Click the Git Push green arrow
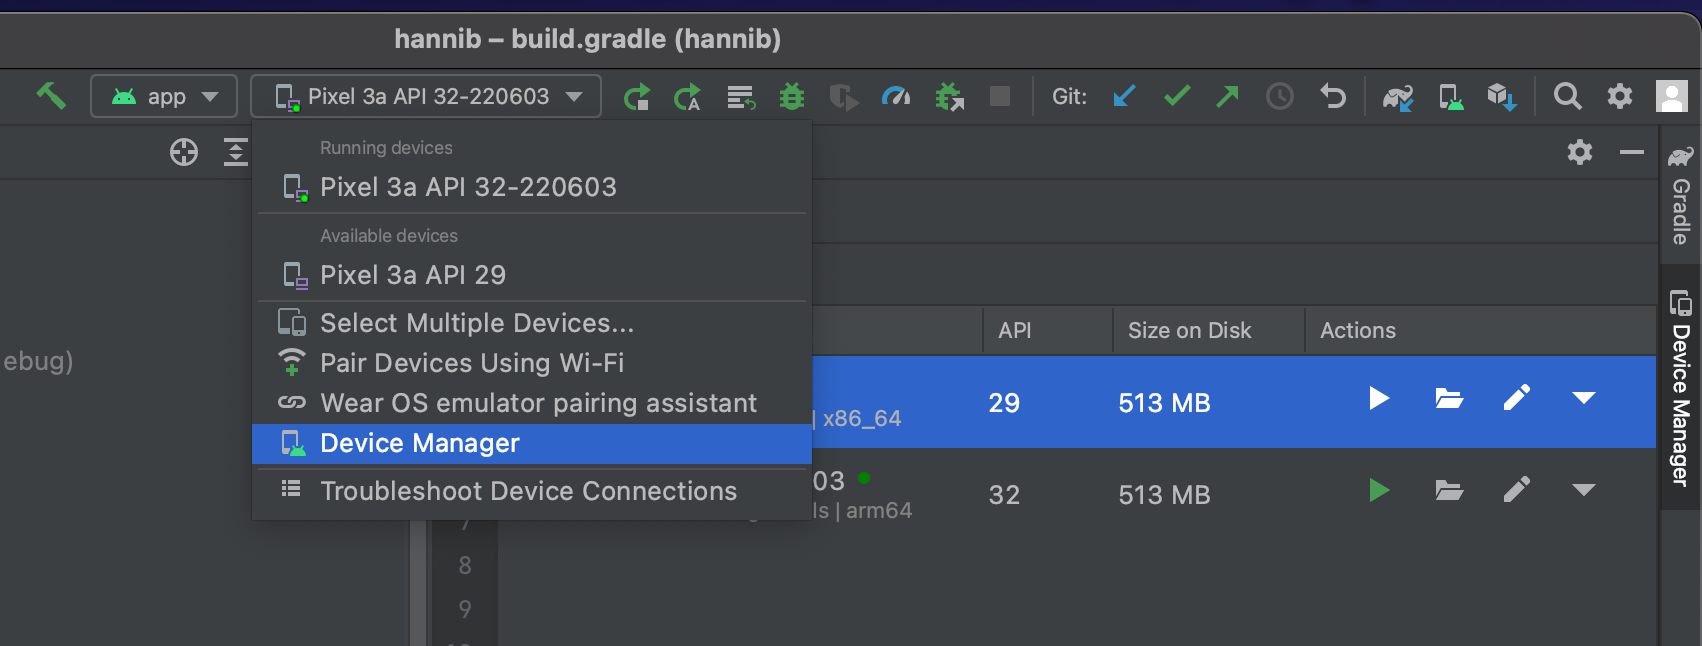Viewport: 1702px width, 646px height. point(1227,96)
